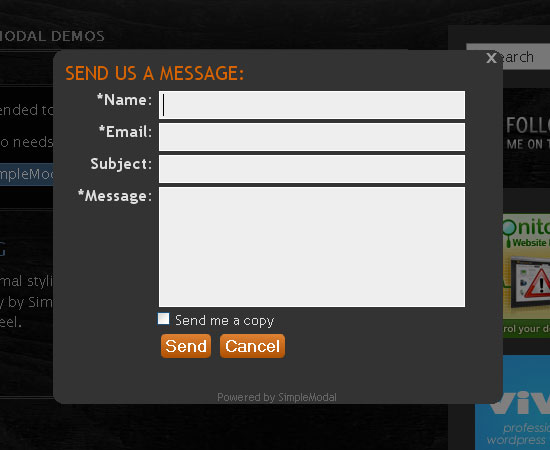Click the Send Us A Message title
Screen dimensions: 550x450
tap(154, 73)
